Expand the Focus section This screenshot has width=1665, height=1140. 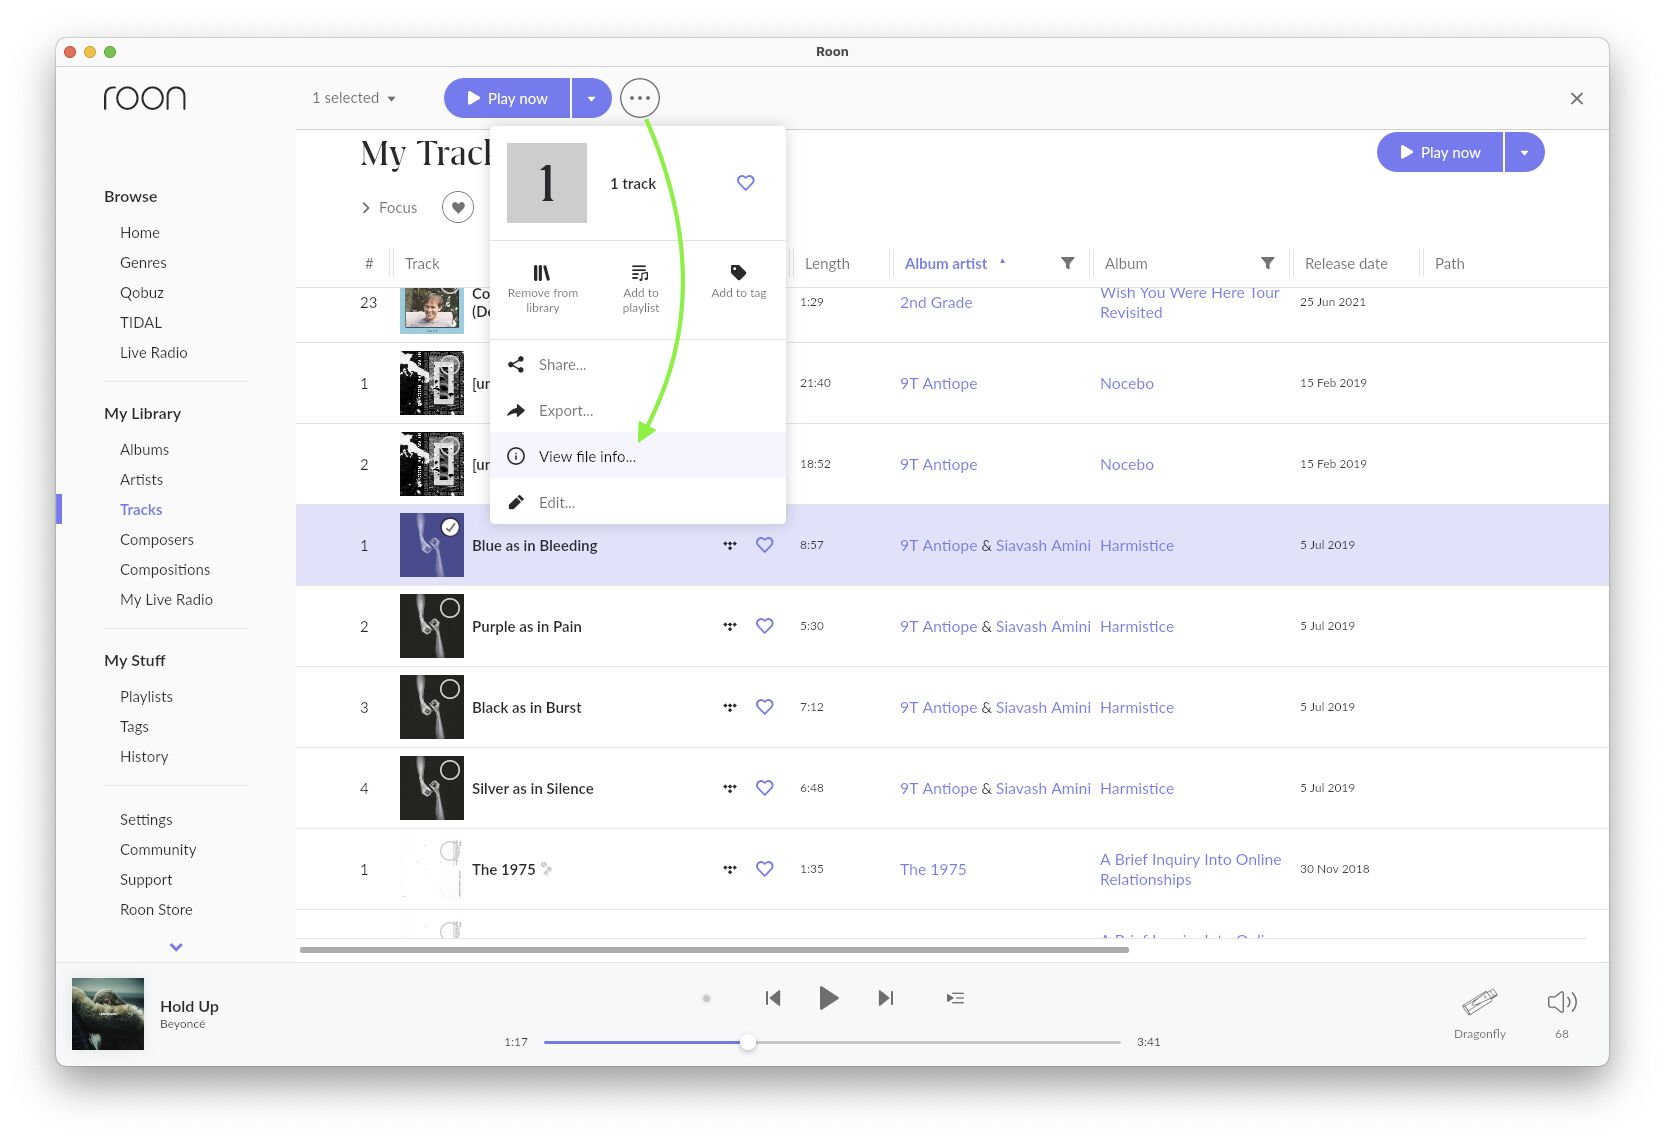coord(389,208)
